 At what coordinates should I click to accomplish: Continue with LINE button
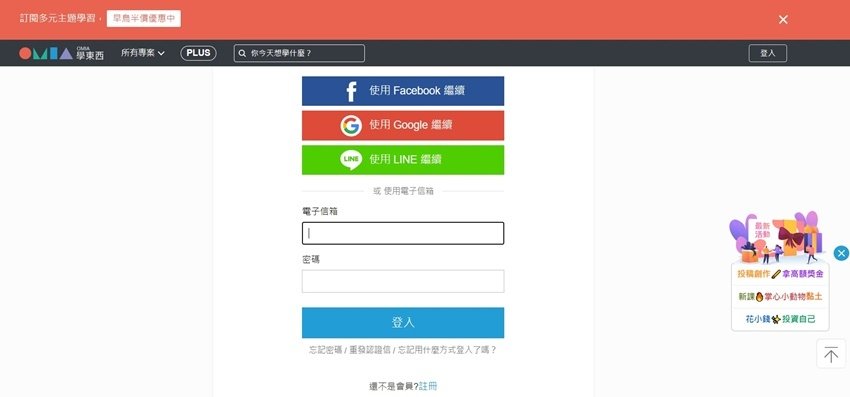(403, 159)
